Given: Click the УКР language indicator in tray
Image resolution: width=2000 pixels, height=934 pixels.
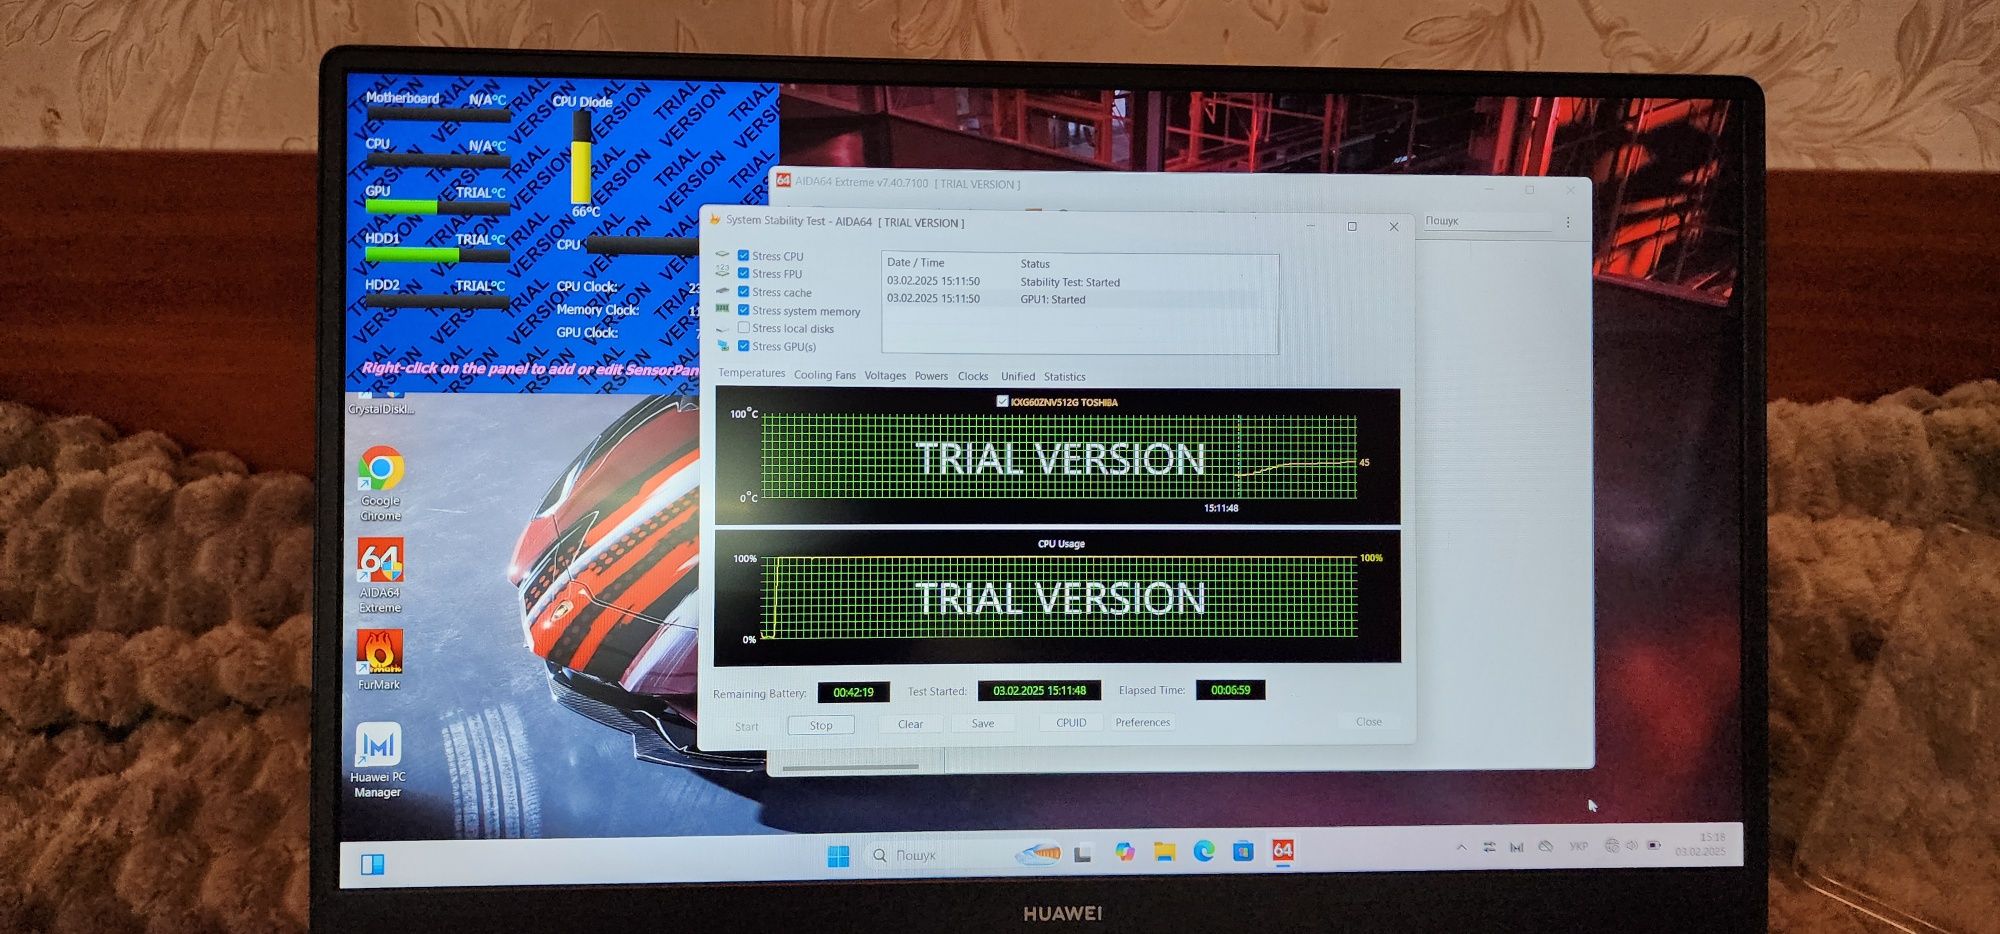Looking at the screenshot, I should point(1578,846).
